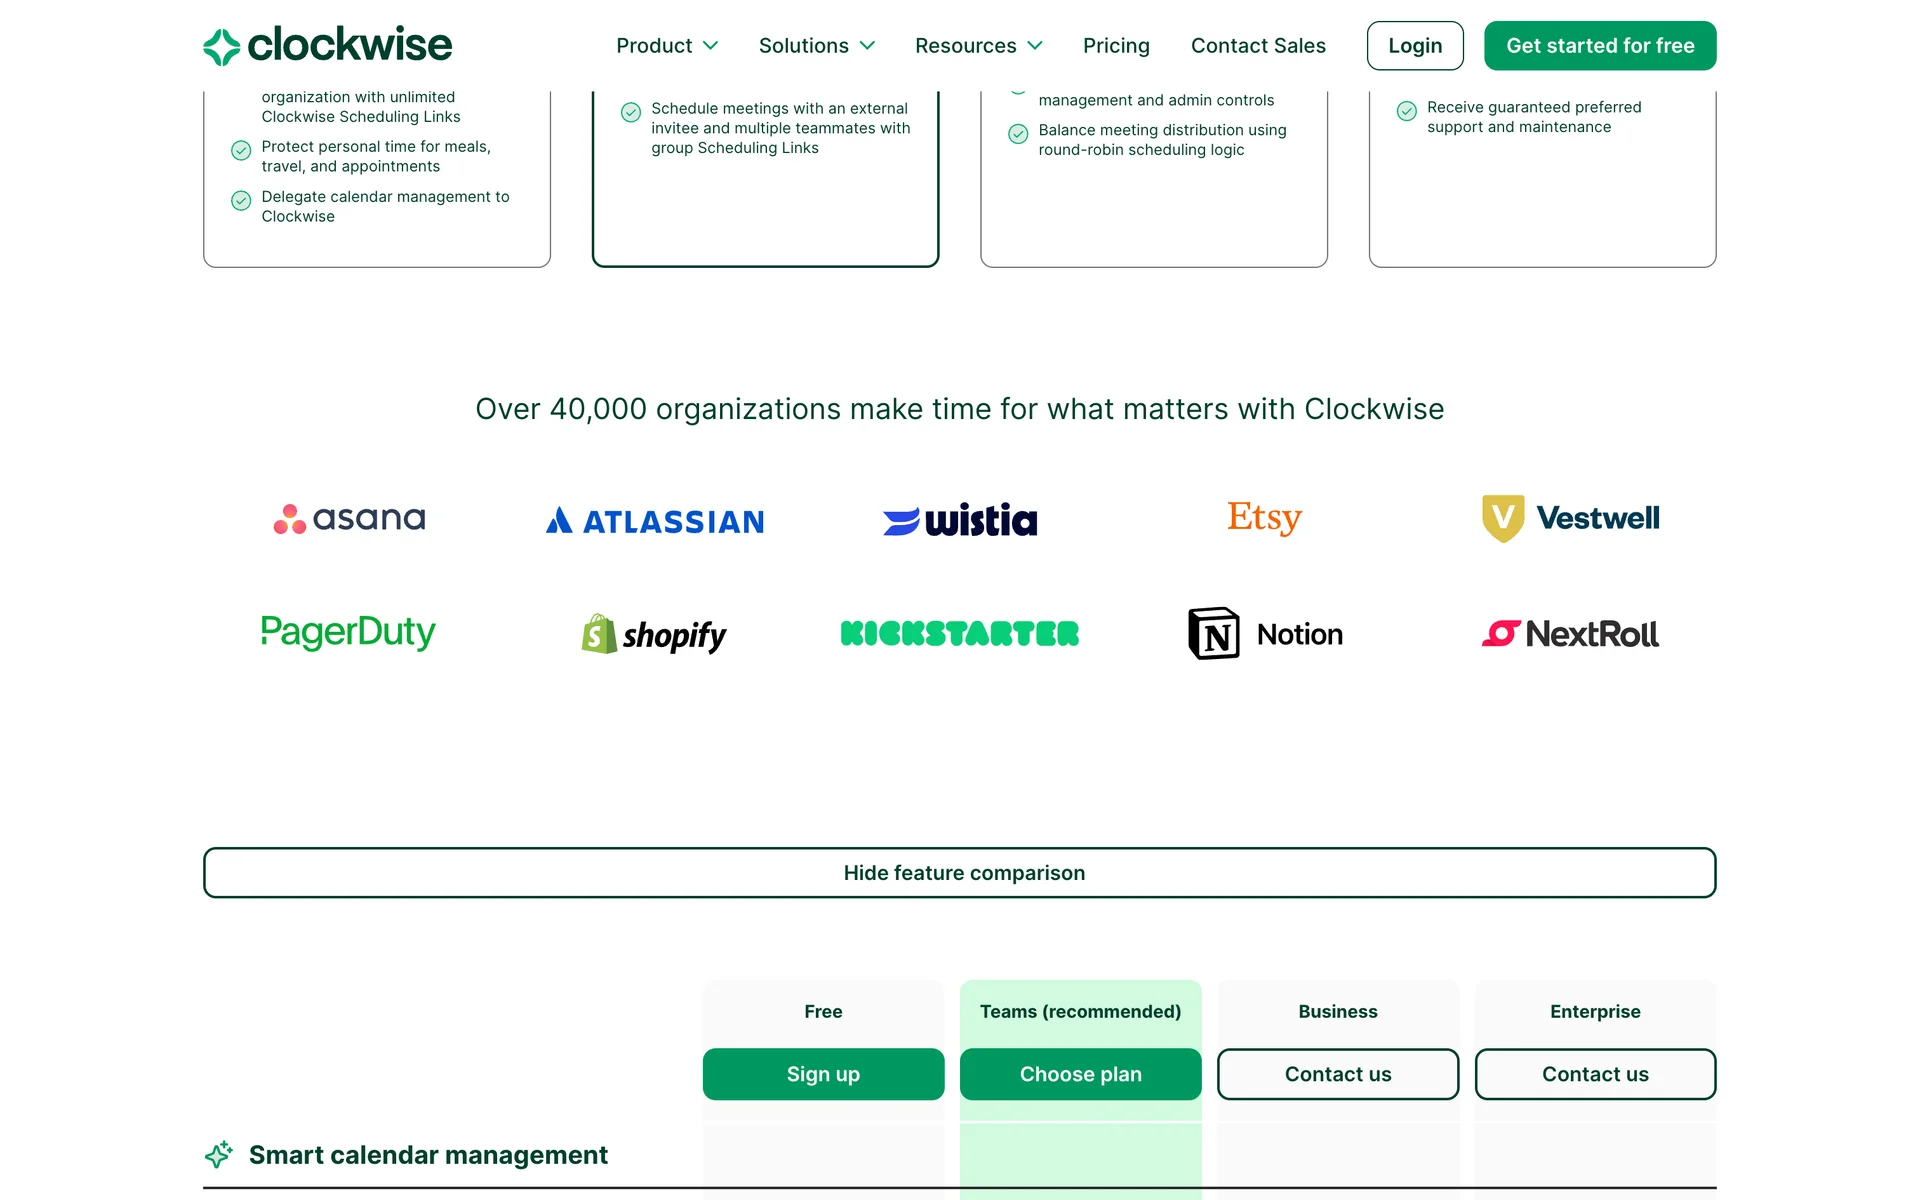1920x1200 pixels.
Task: Click the checkmark beside Receive guaranteed preferred support
Action: coord(1406,111)
